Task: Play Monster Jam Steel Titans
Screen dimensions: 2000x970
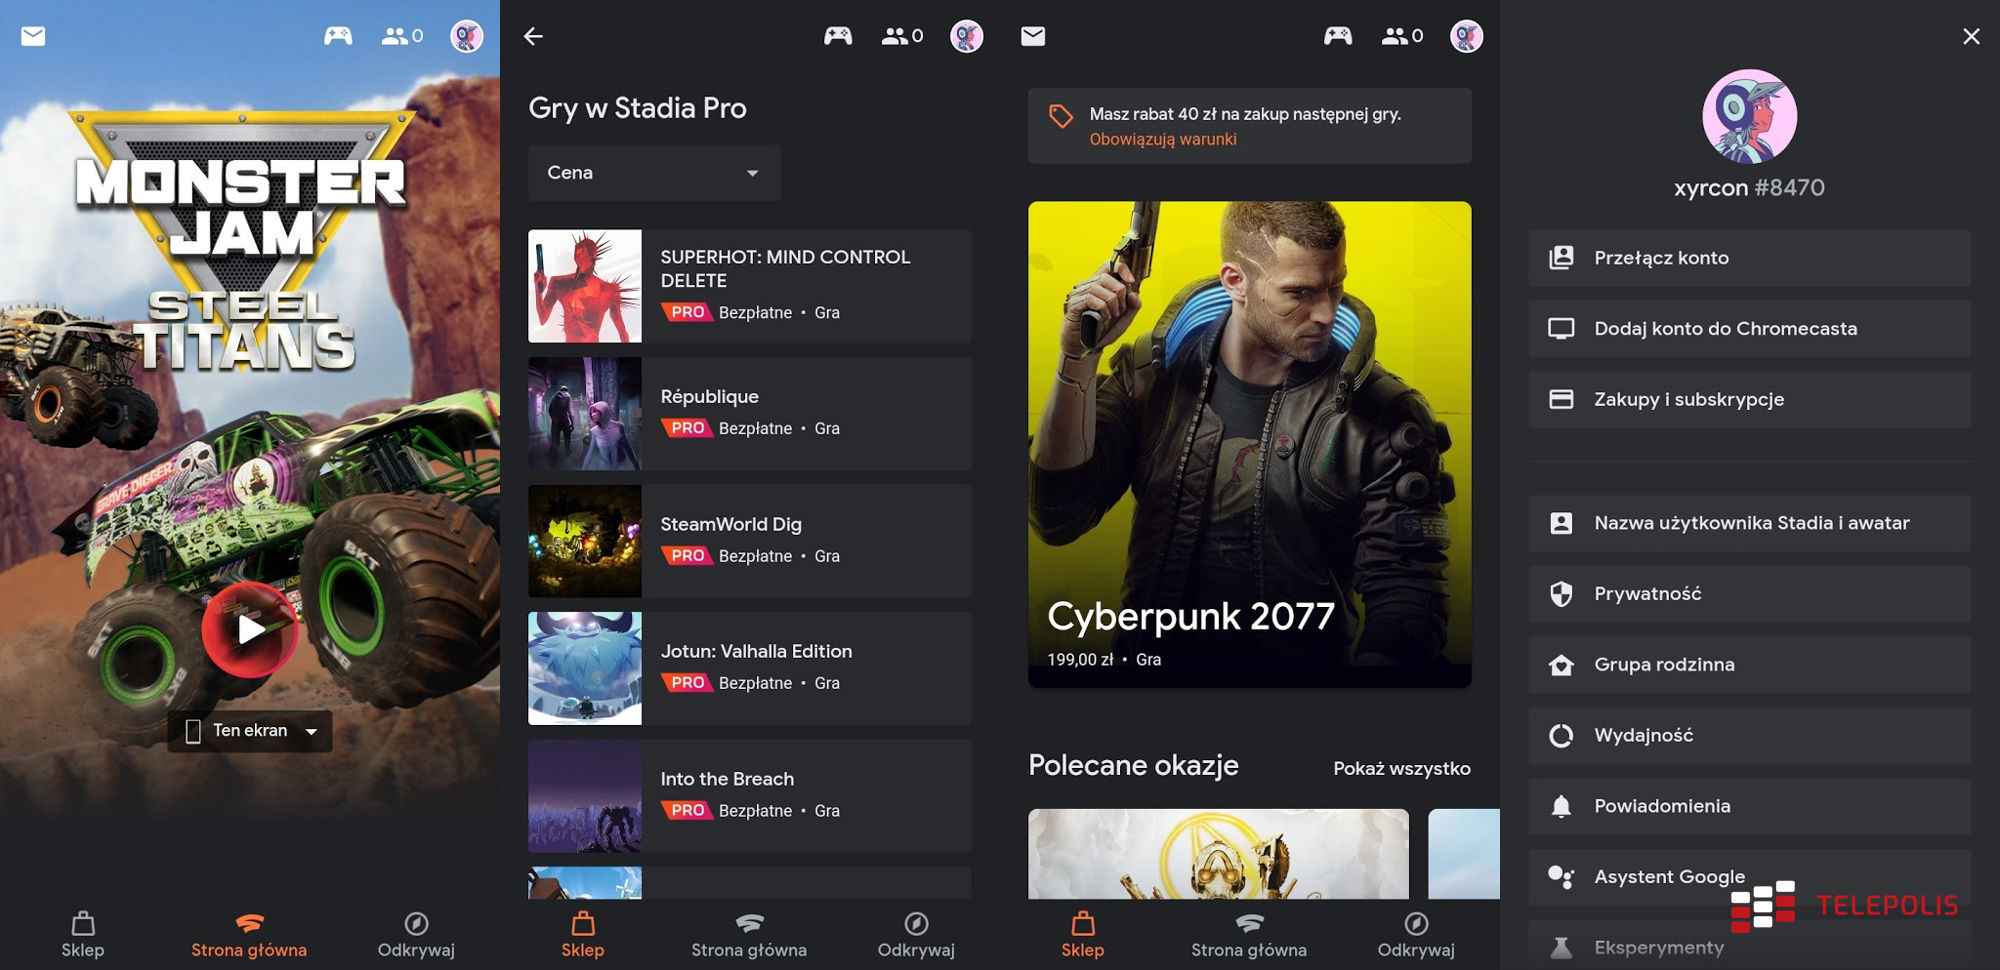Action: tap(250, 629)
